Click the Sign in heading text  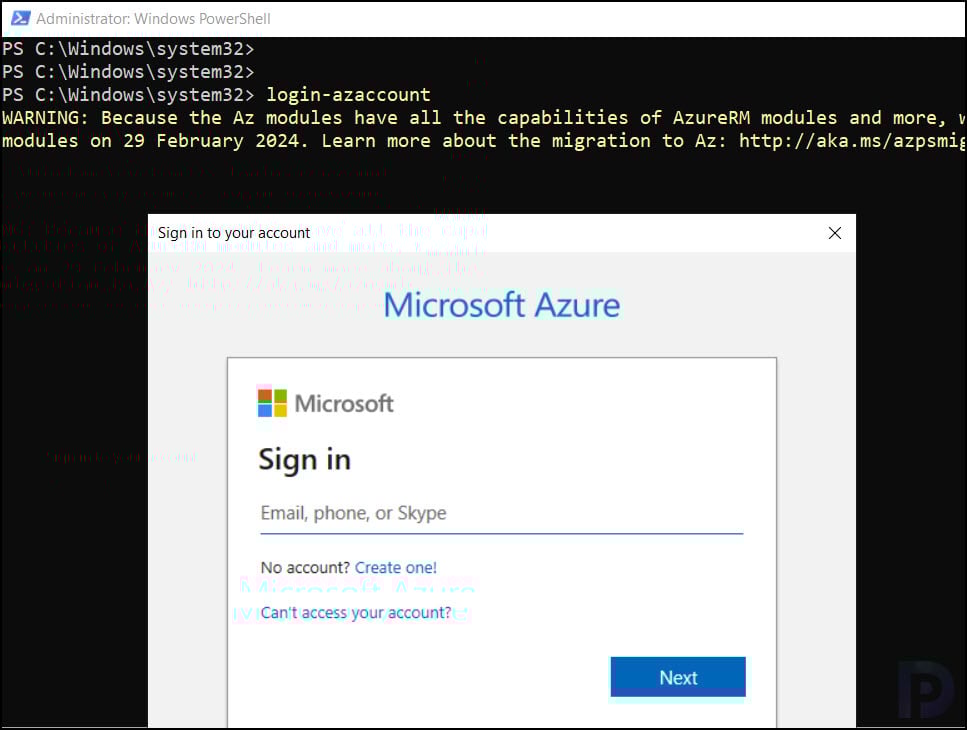(305, 460)
